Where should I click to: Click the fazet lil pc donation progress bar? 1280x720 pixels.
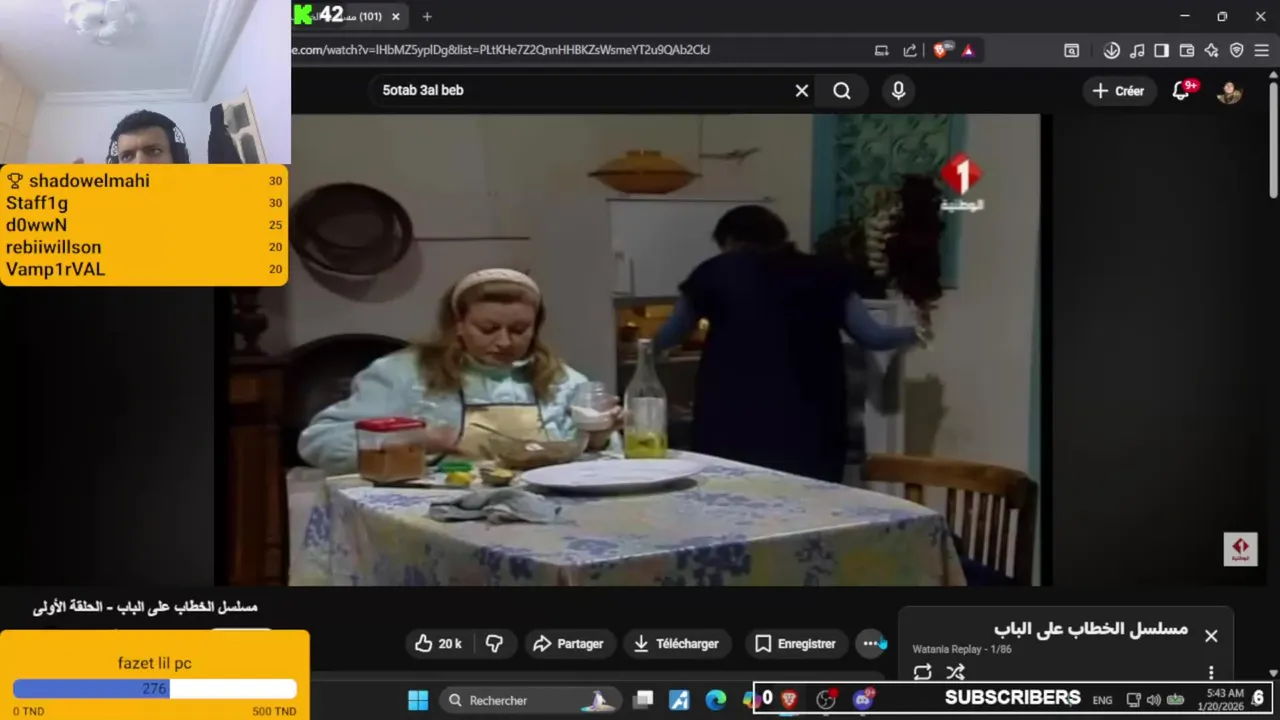(x=155, y=688)
